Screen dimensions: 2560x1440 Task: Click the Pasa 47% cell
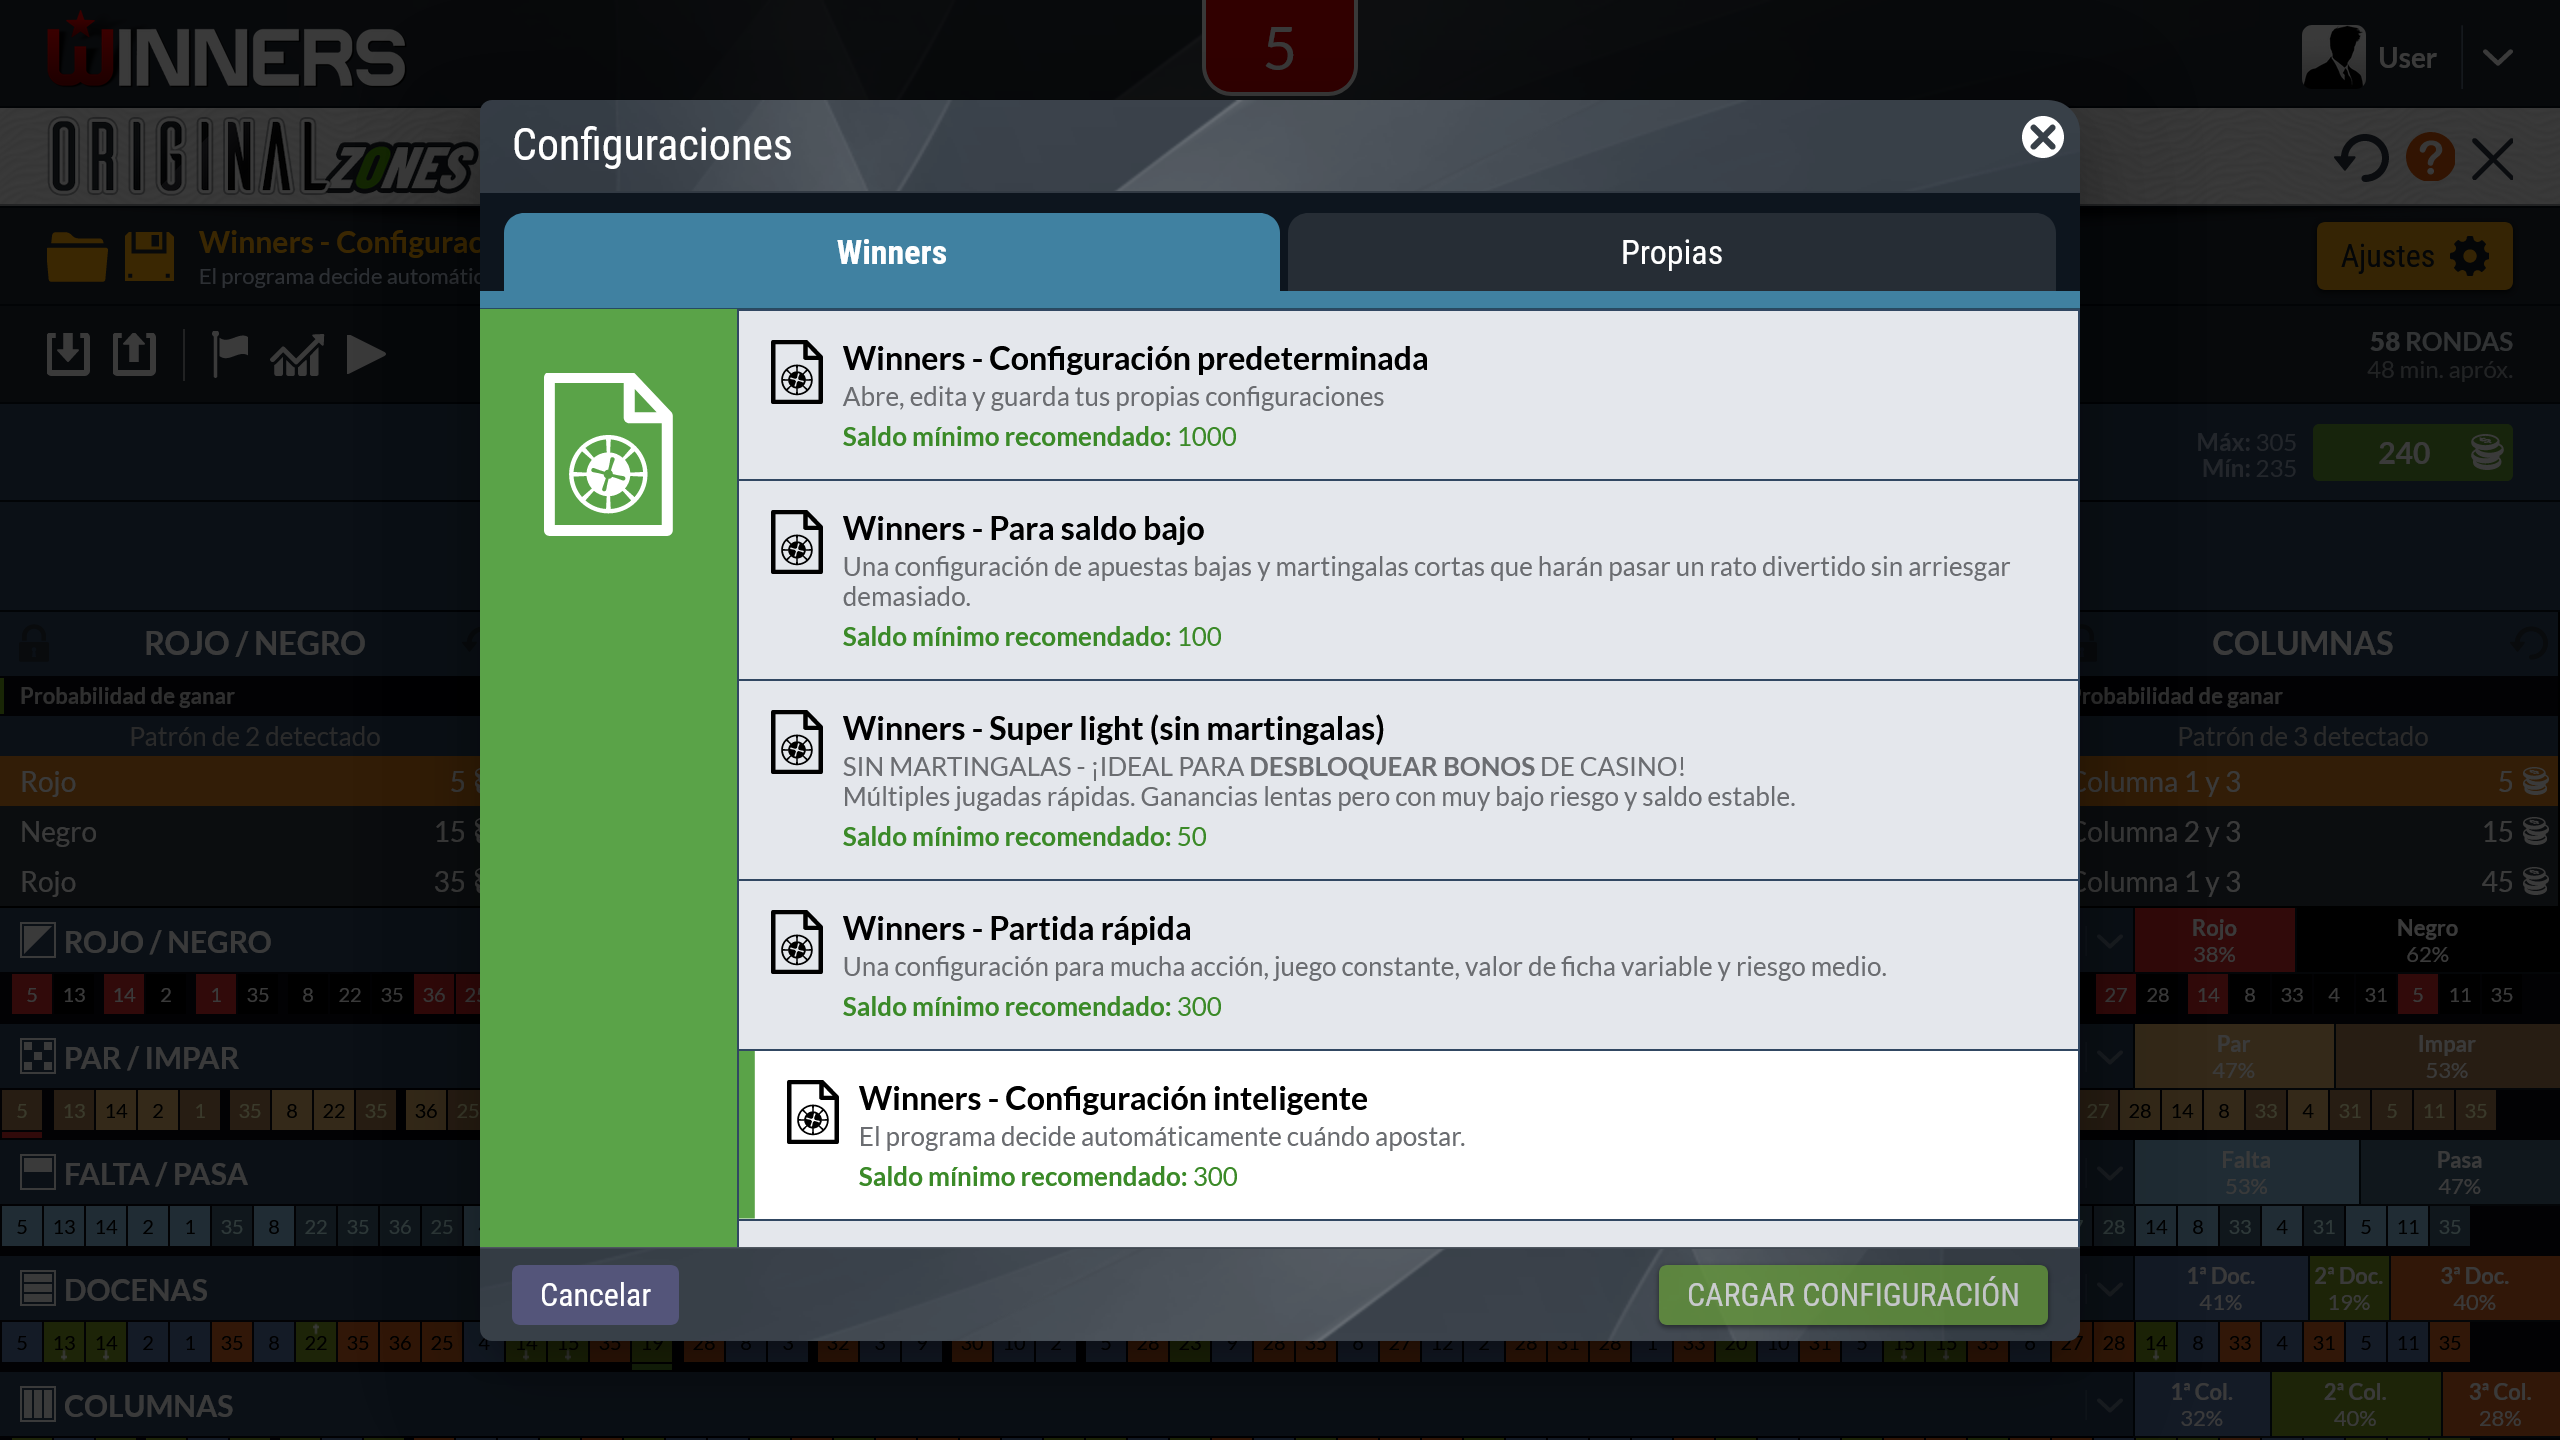(x=2459, y=1172)
